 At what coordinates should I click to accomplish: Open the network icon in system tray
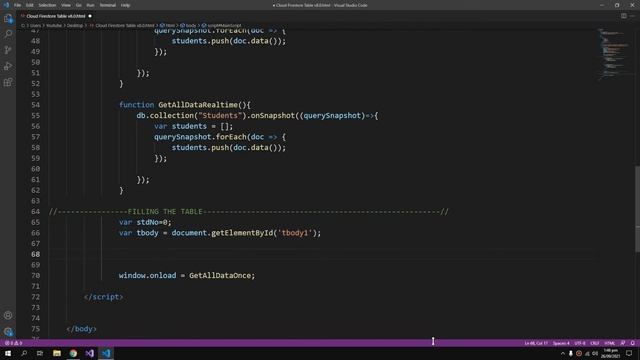(x=587, y=353)
